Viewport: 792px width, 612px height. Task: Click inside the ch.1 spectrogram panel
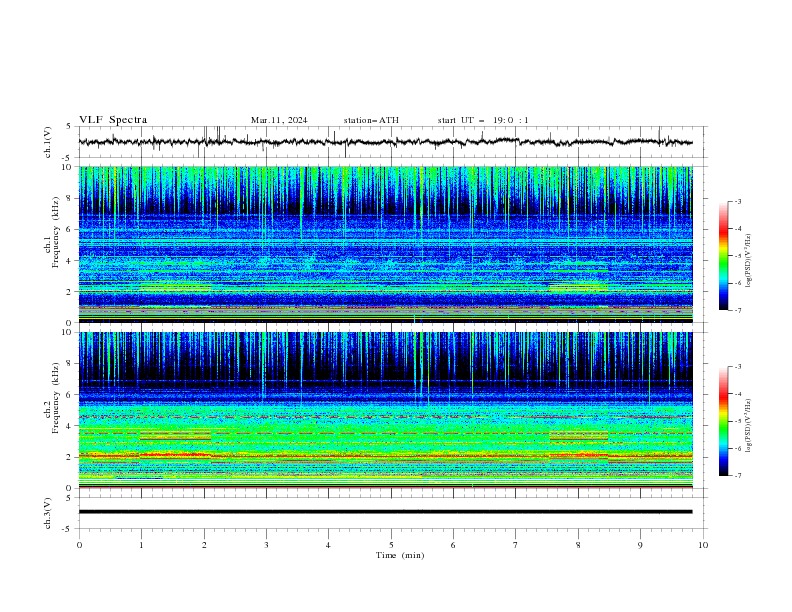click(x=385, y=244)
